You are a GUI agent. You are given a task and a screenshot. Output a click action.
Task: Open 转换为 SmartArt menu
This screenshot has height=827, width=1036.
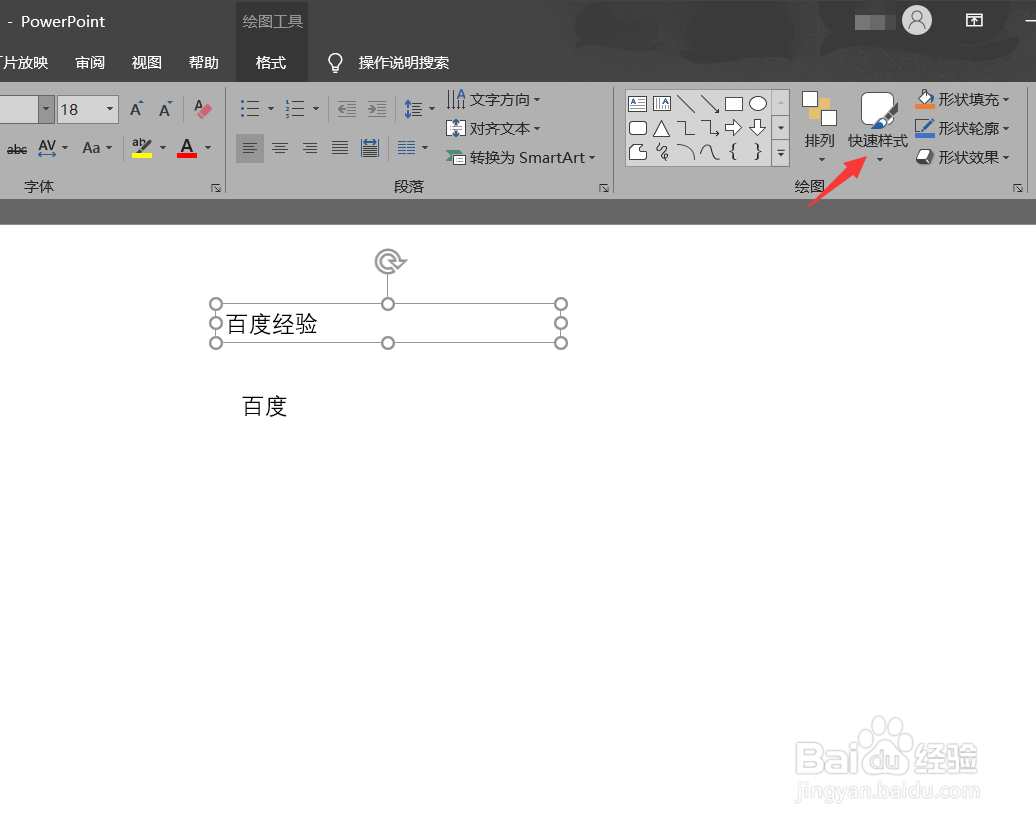coord(521,157)
